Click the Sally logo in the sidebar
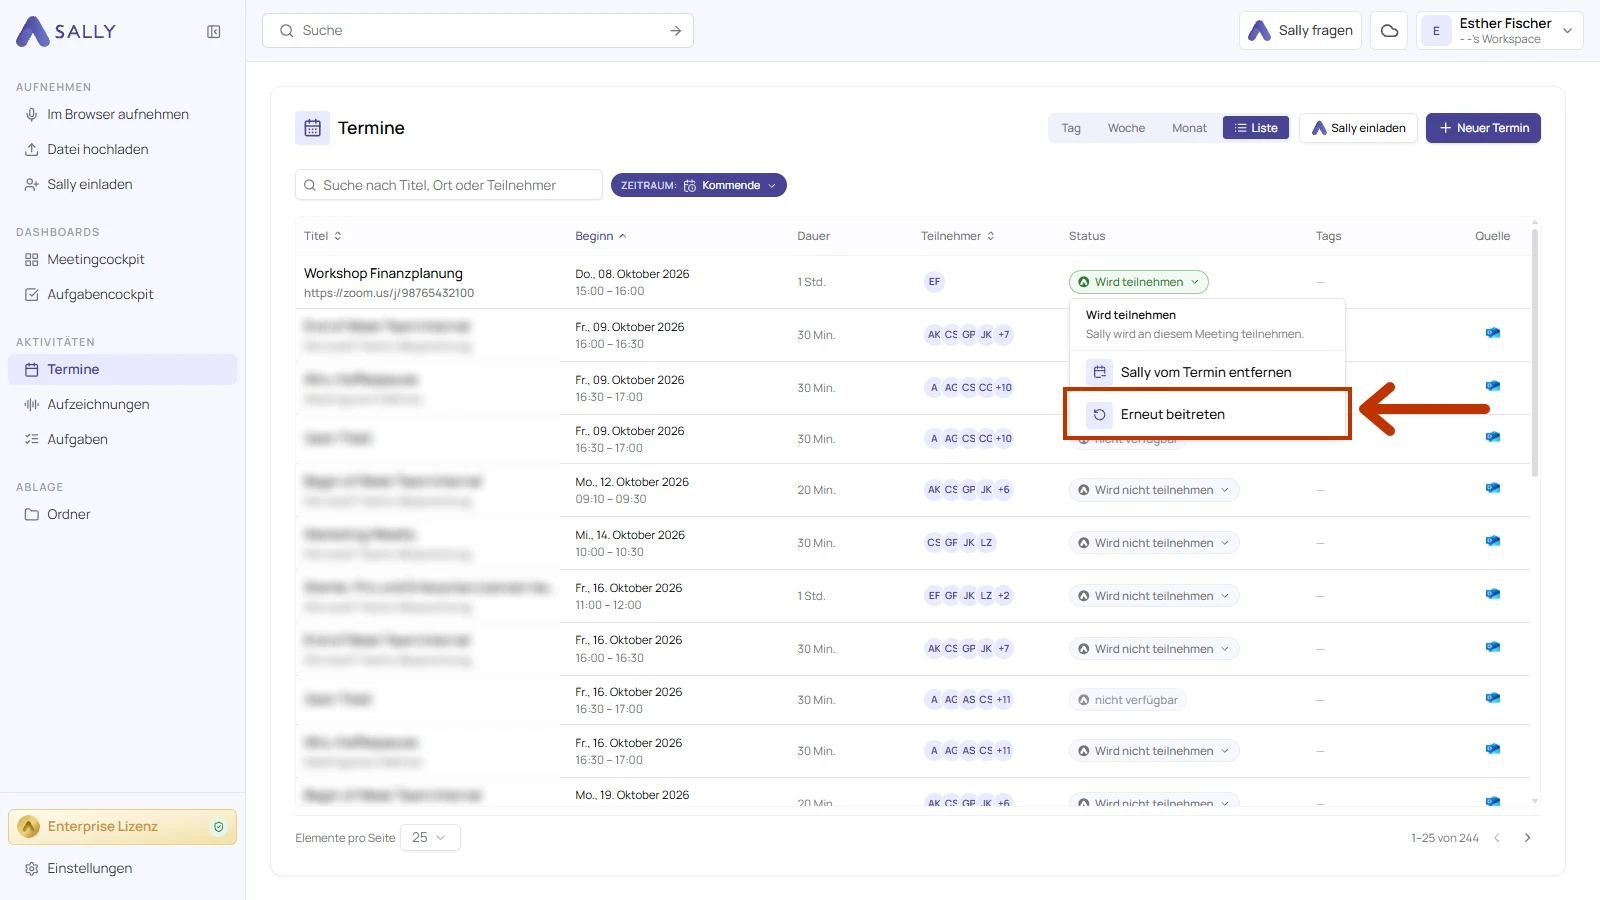This screenshot has height=900, width=1600. 66,32
